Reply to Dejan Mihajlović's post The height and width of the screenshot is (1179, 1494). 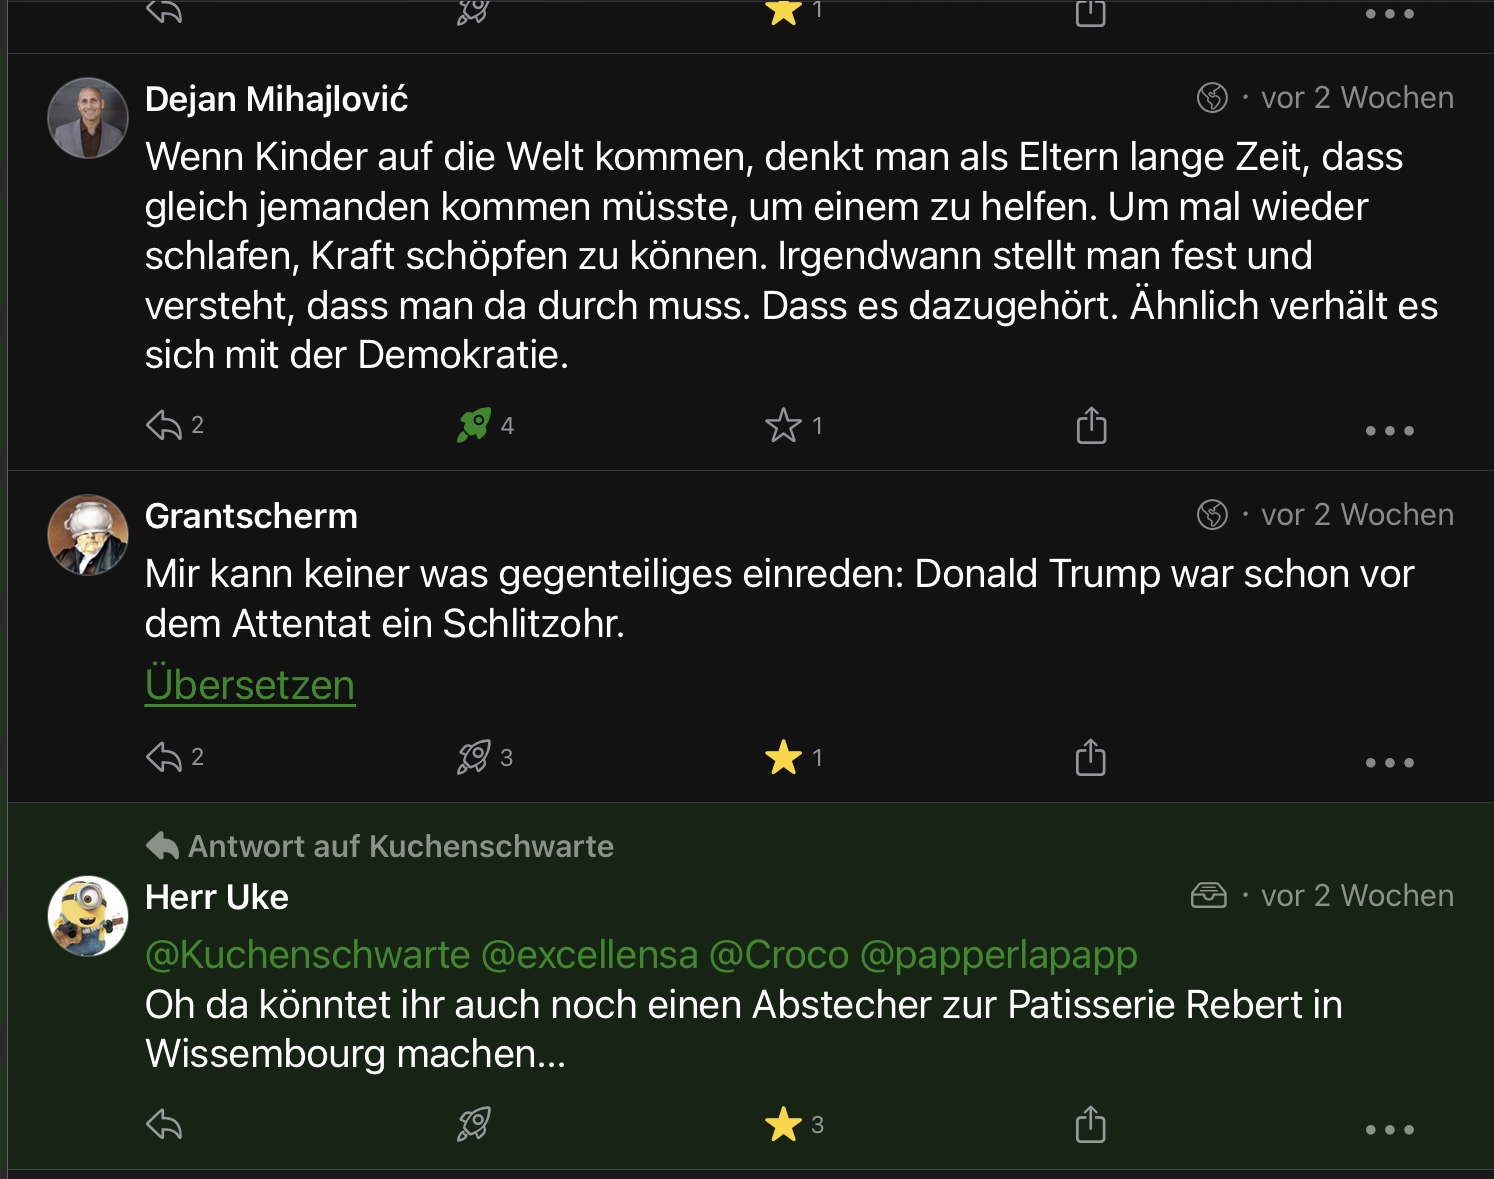164,426
